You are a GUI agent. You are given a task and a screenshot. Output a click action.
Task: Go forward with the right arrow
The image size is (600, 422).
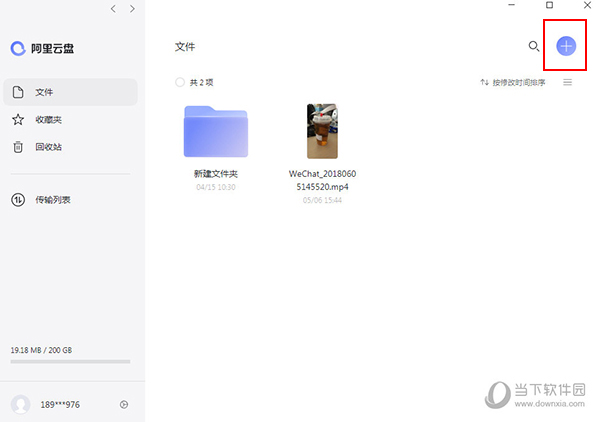point(132,9)
